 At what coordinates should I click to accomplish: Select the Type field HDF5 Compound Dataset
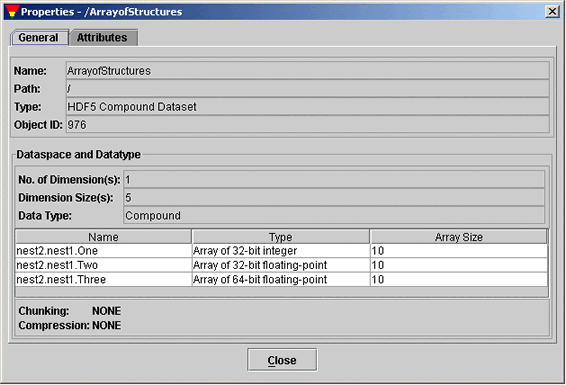click(308, 107)
